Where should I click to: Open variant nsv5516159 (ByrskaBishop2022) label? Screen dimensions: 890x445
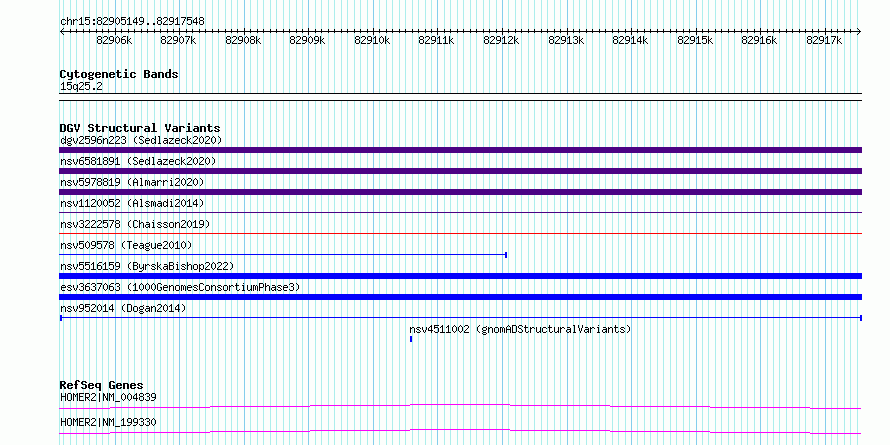point(147,266)
